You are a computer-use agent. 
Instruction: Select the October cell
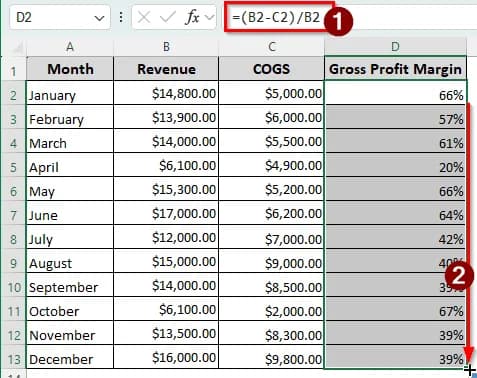(x=70, y=309)
